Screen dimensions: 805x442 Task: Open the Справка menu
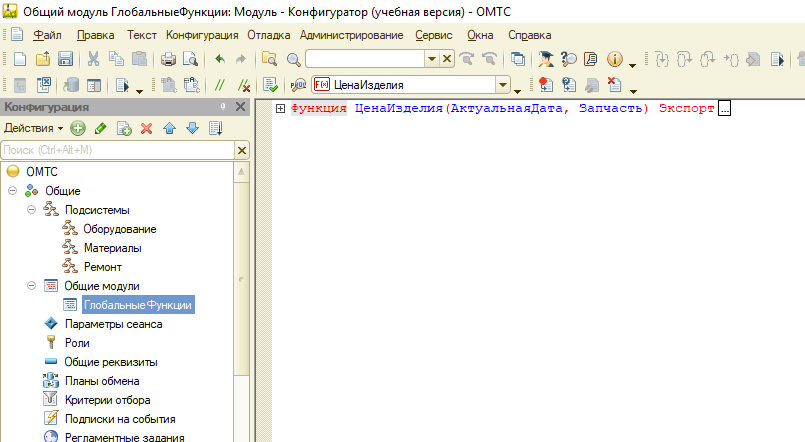pyautogui.click(x=529, y=35)
